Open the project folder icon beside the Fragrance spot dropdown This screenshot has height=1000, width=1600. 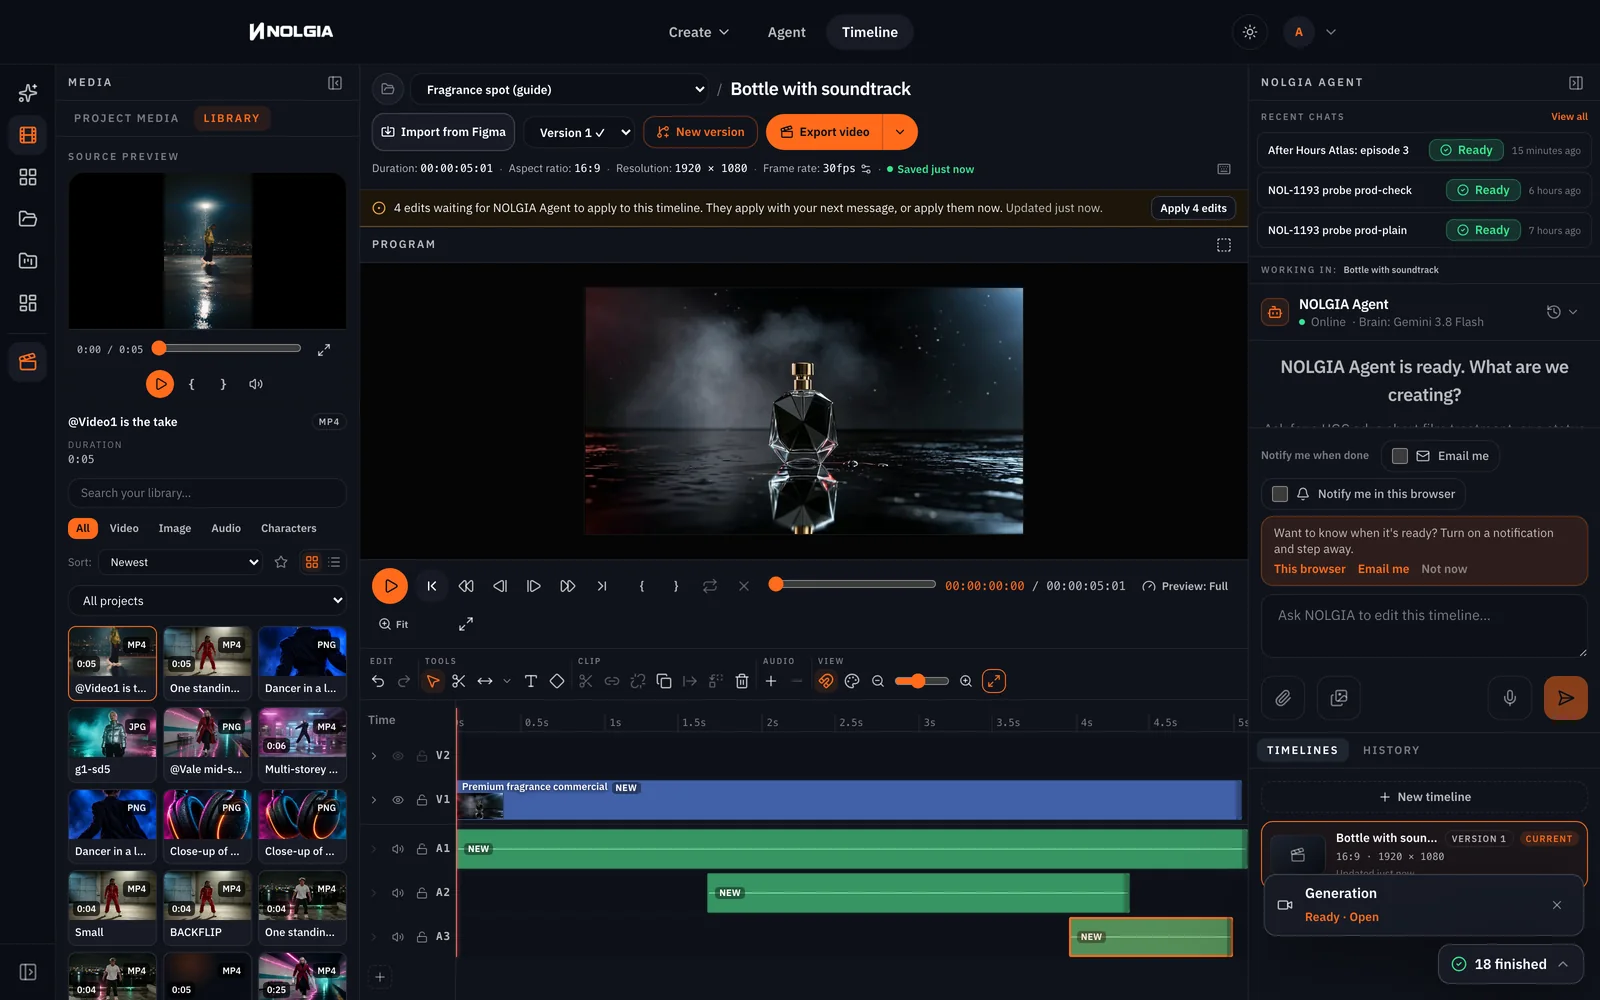click(x=388, y=89)
